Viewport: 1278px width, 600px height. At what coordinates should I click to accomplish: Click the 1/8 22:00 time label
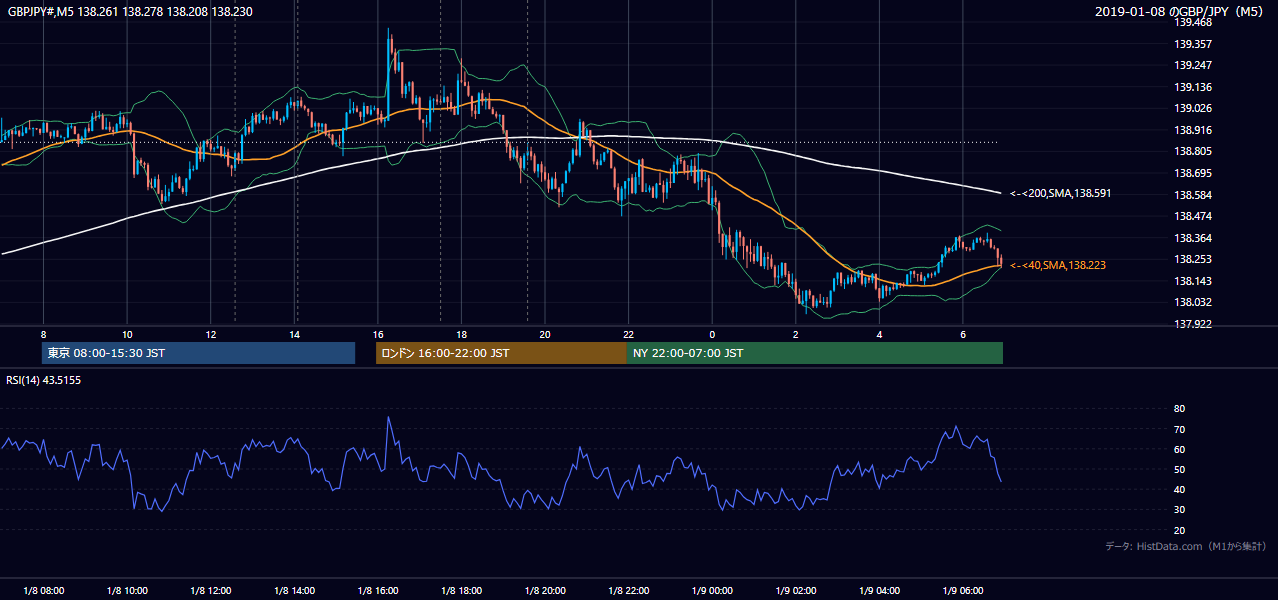tap(628, 591)
